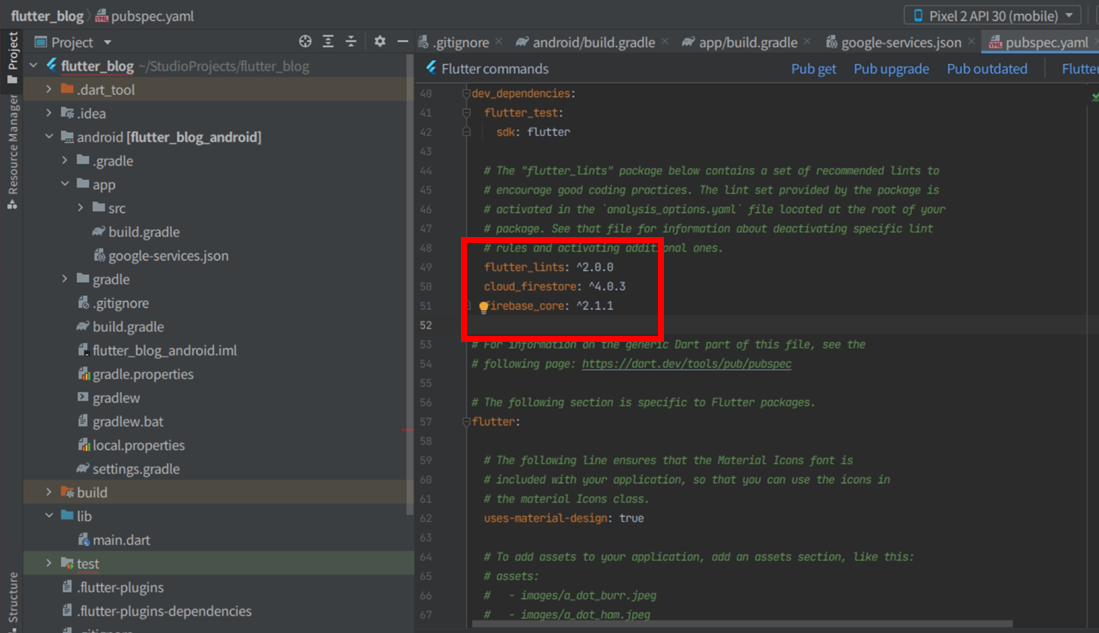The height and width of the screenshot is (633, 1099).
Task: Expand the build folder
Action: (x=49, y=492)
